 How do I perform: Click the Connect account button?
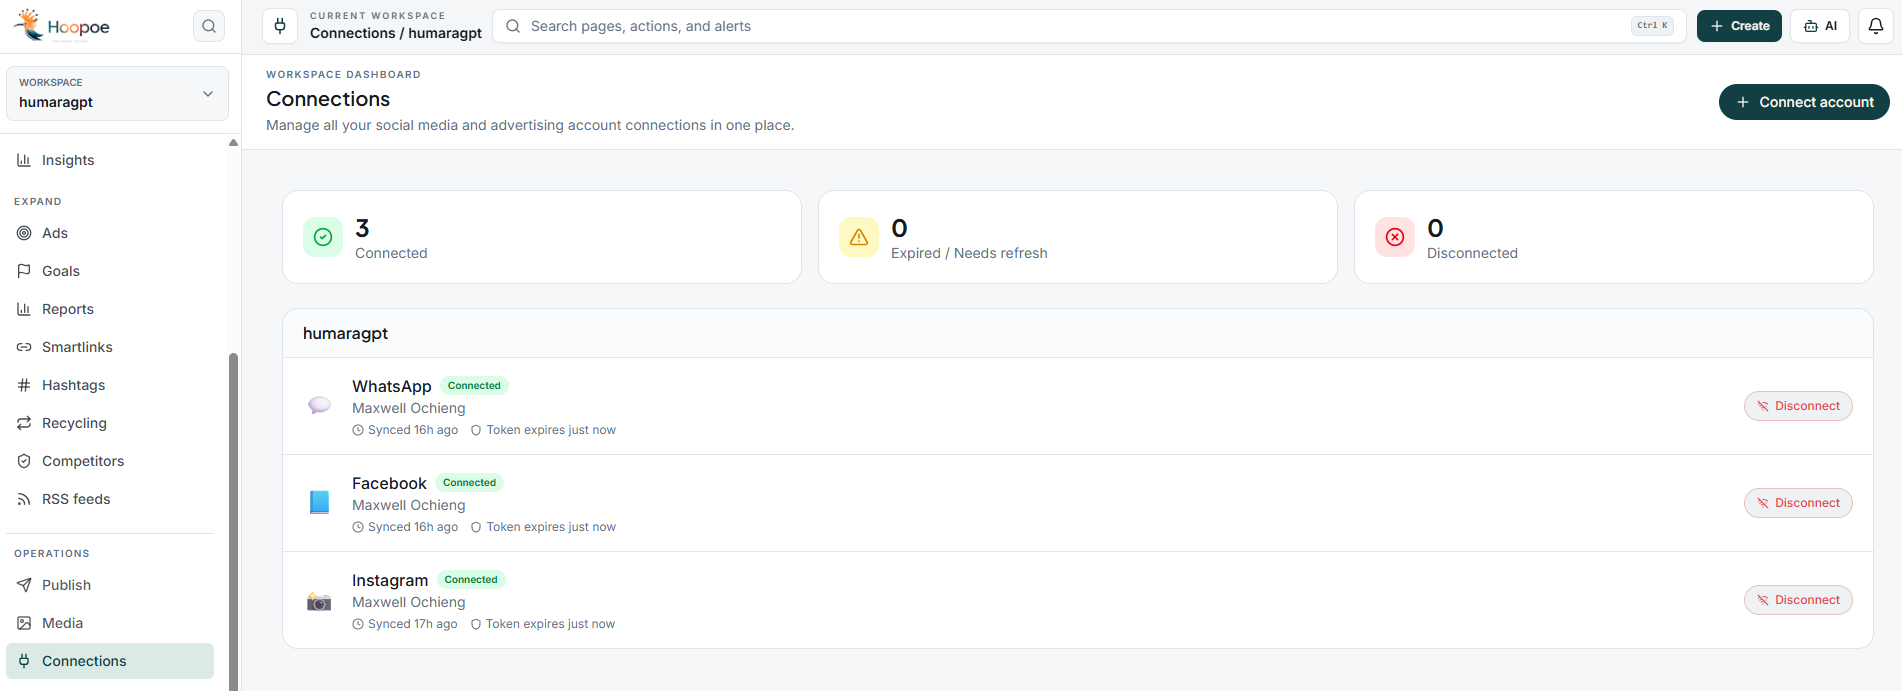coord(1804,102)
